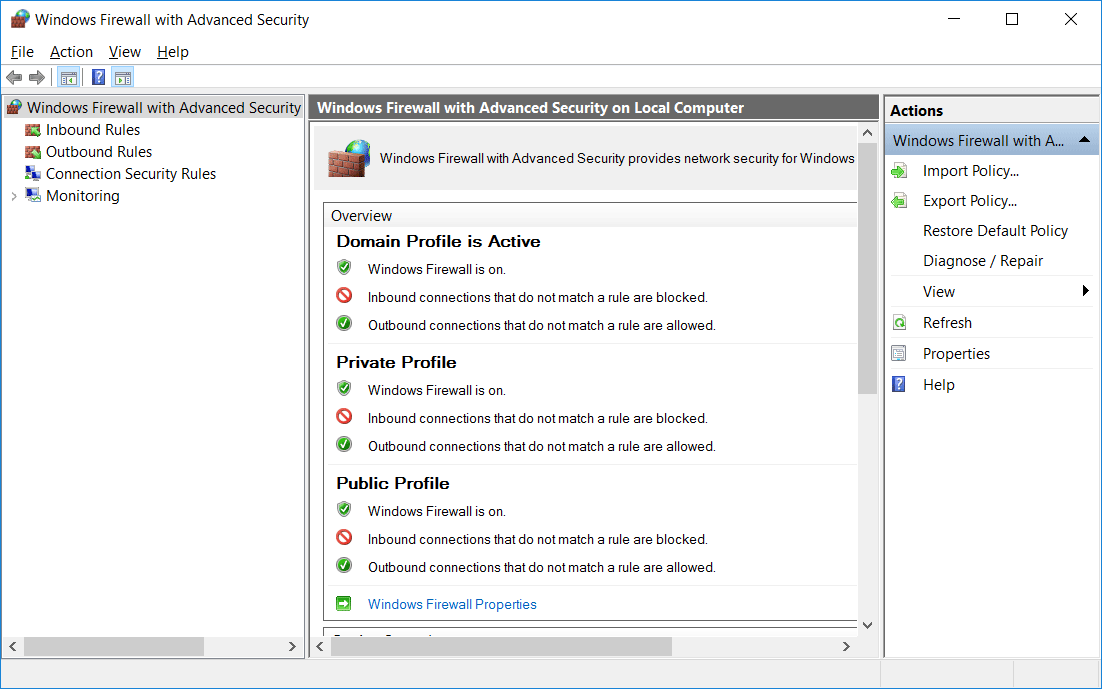Click Import Policy in Actions pane
The height and width of the screenshot is (689, 1102).
click(970, 171)
